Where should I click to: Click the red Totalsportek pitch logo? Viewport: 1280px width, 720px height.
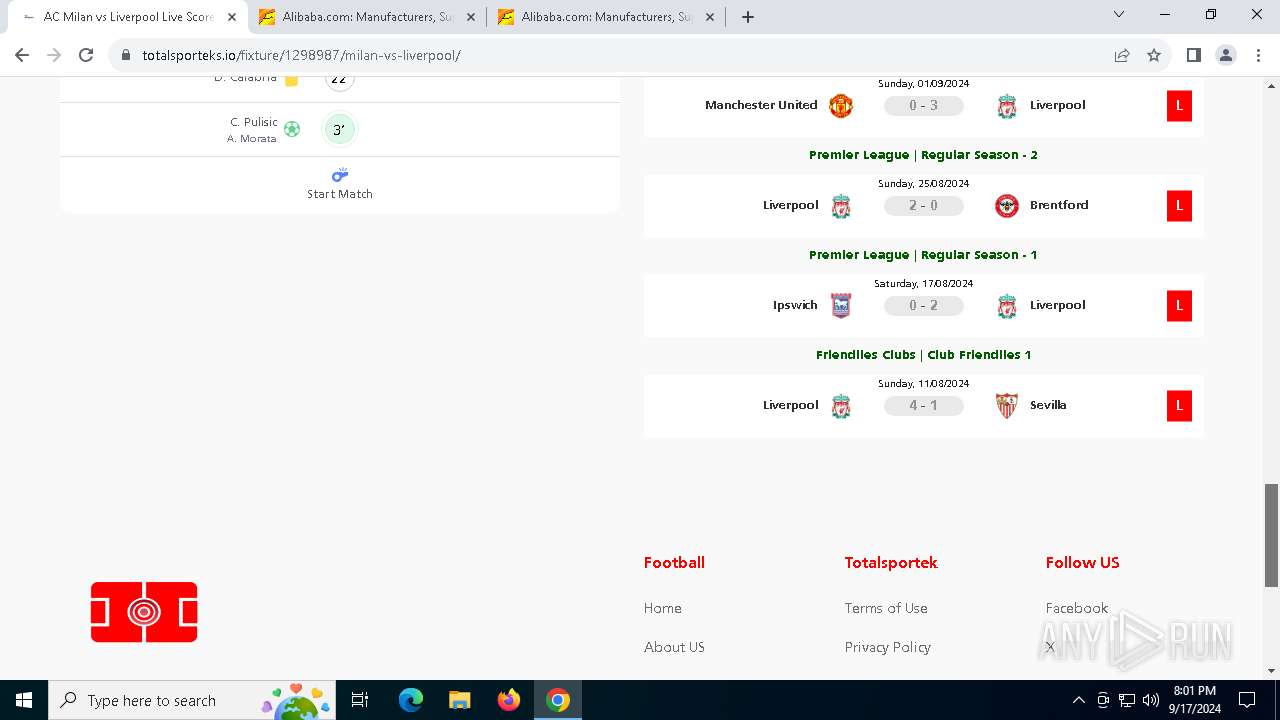click(x=144, y=612)
